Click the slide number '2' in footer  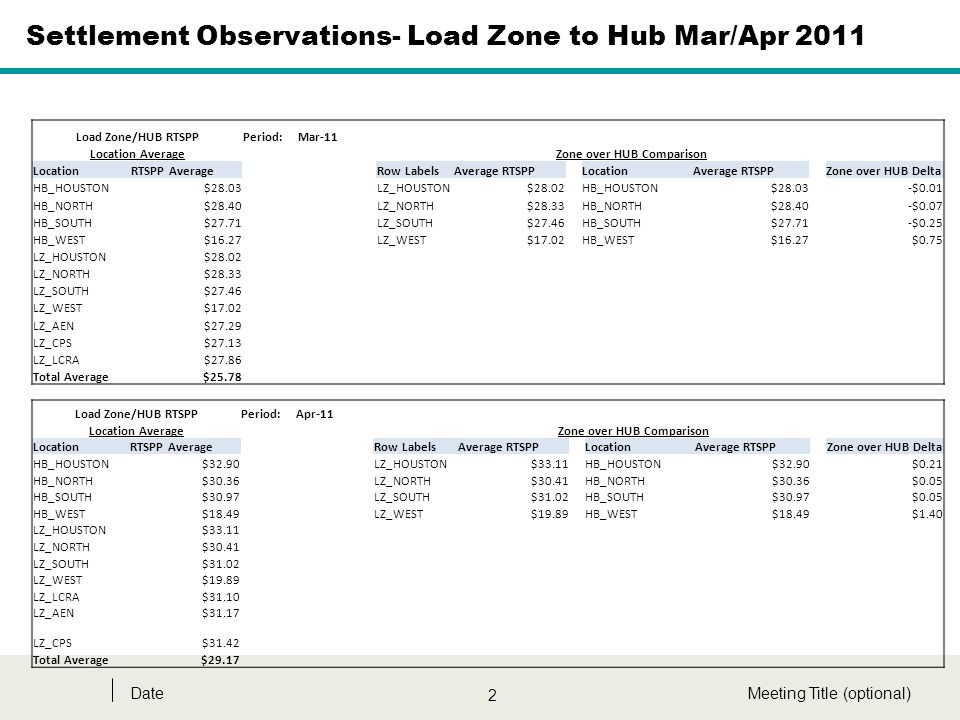(492, 695)
